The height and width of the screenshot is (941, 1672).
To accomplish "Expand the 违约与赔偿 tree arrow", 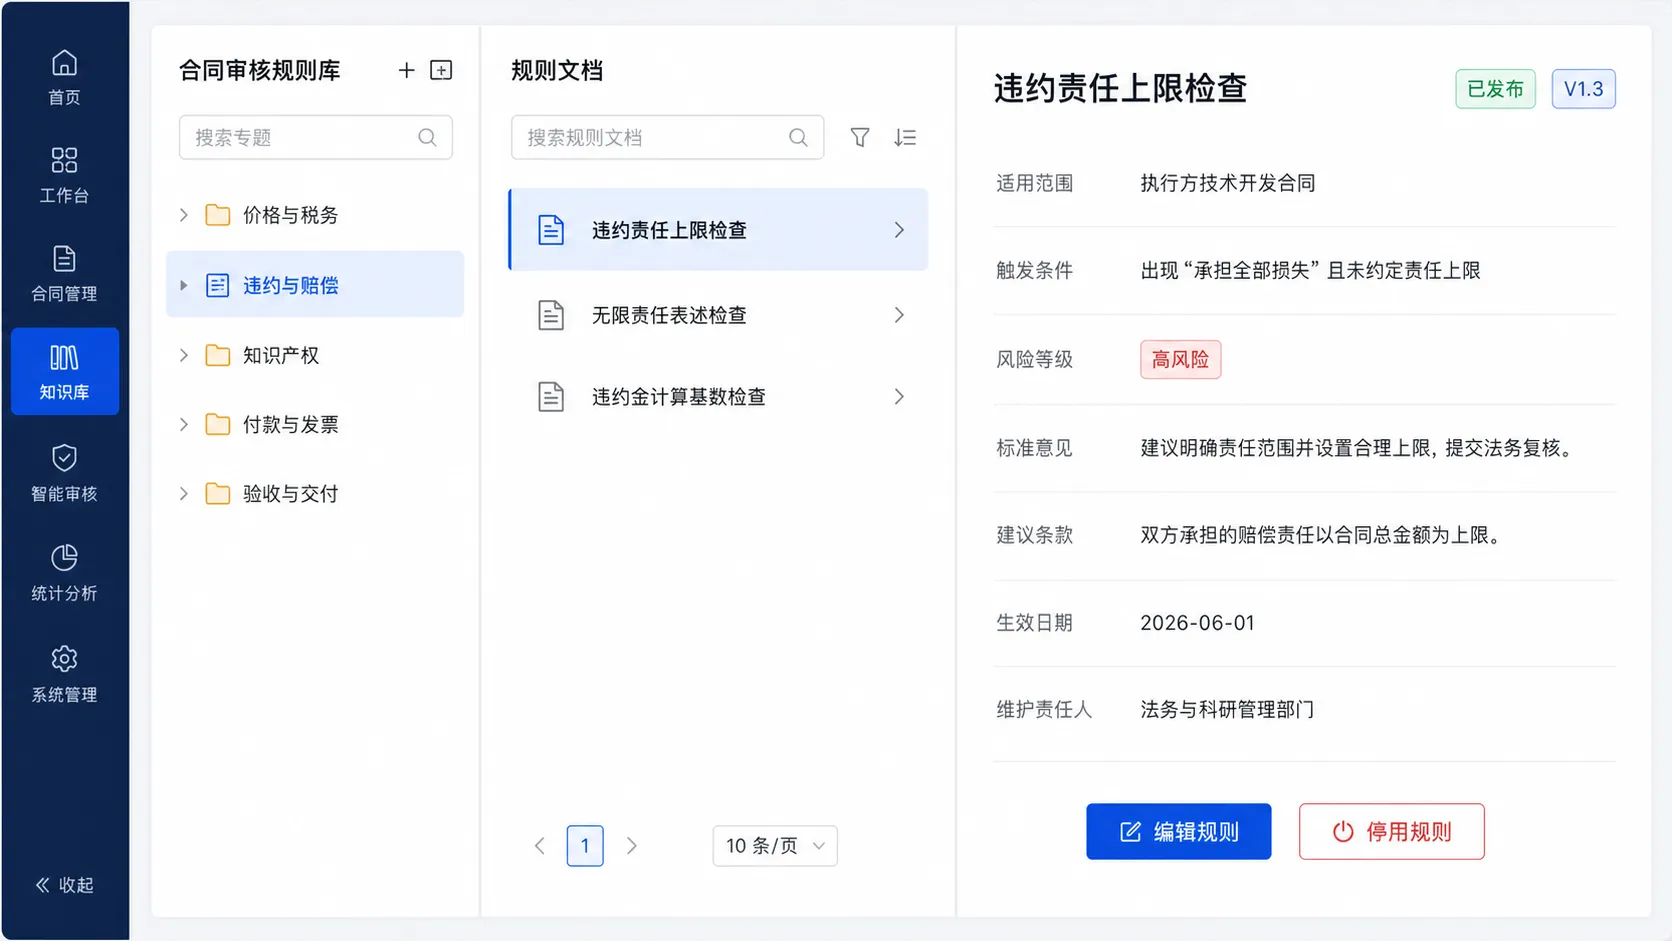I will (x=184, y=285).
